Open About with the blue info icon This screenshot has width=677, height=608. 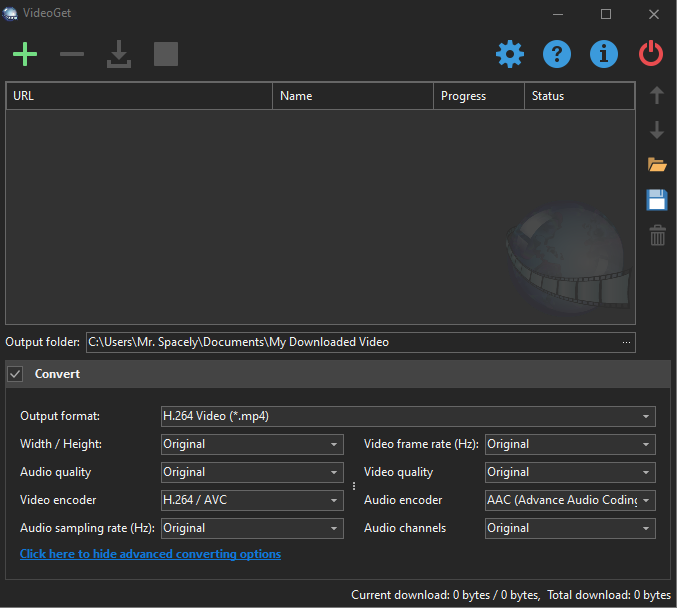(x=604, y=54)
